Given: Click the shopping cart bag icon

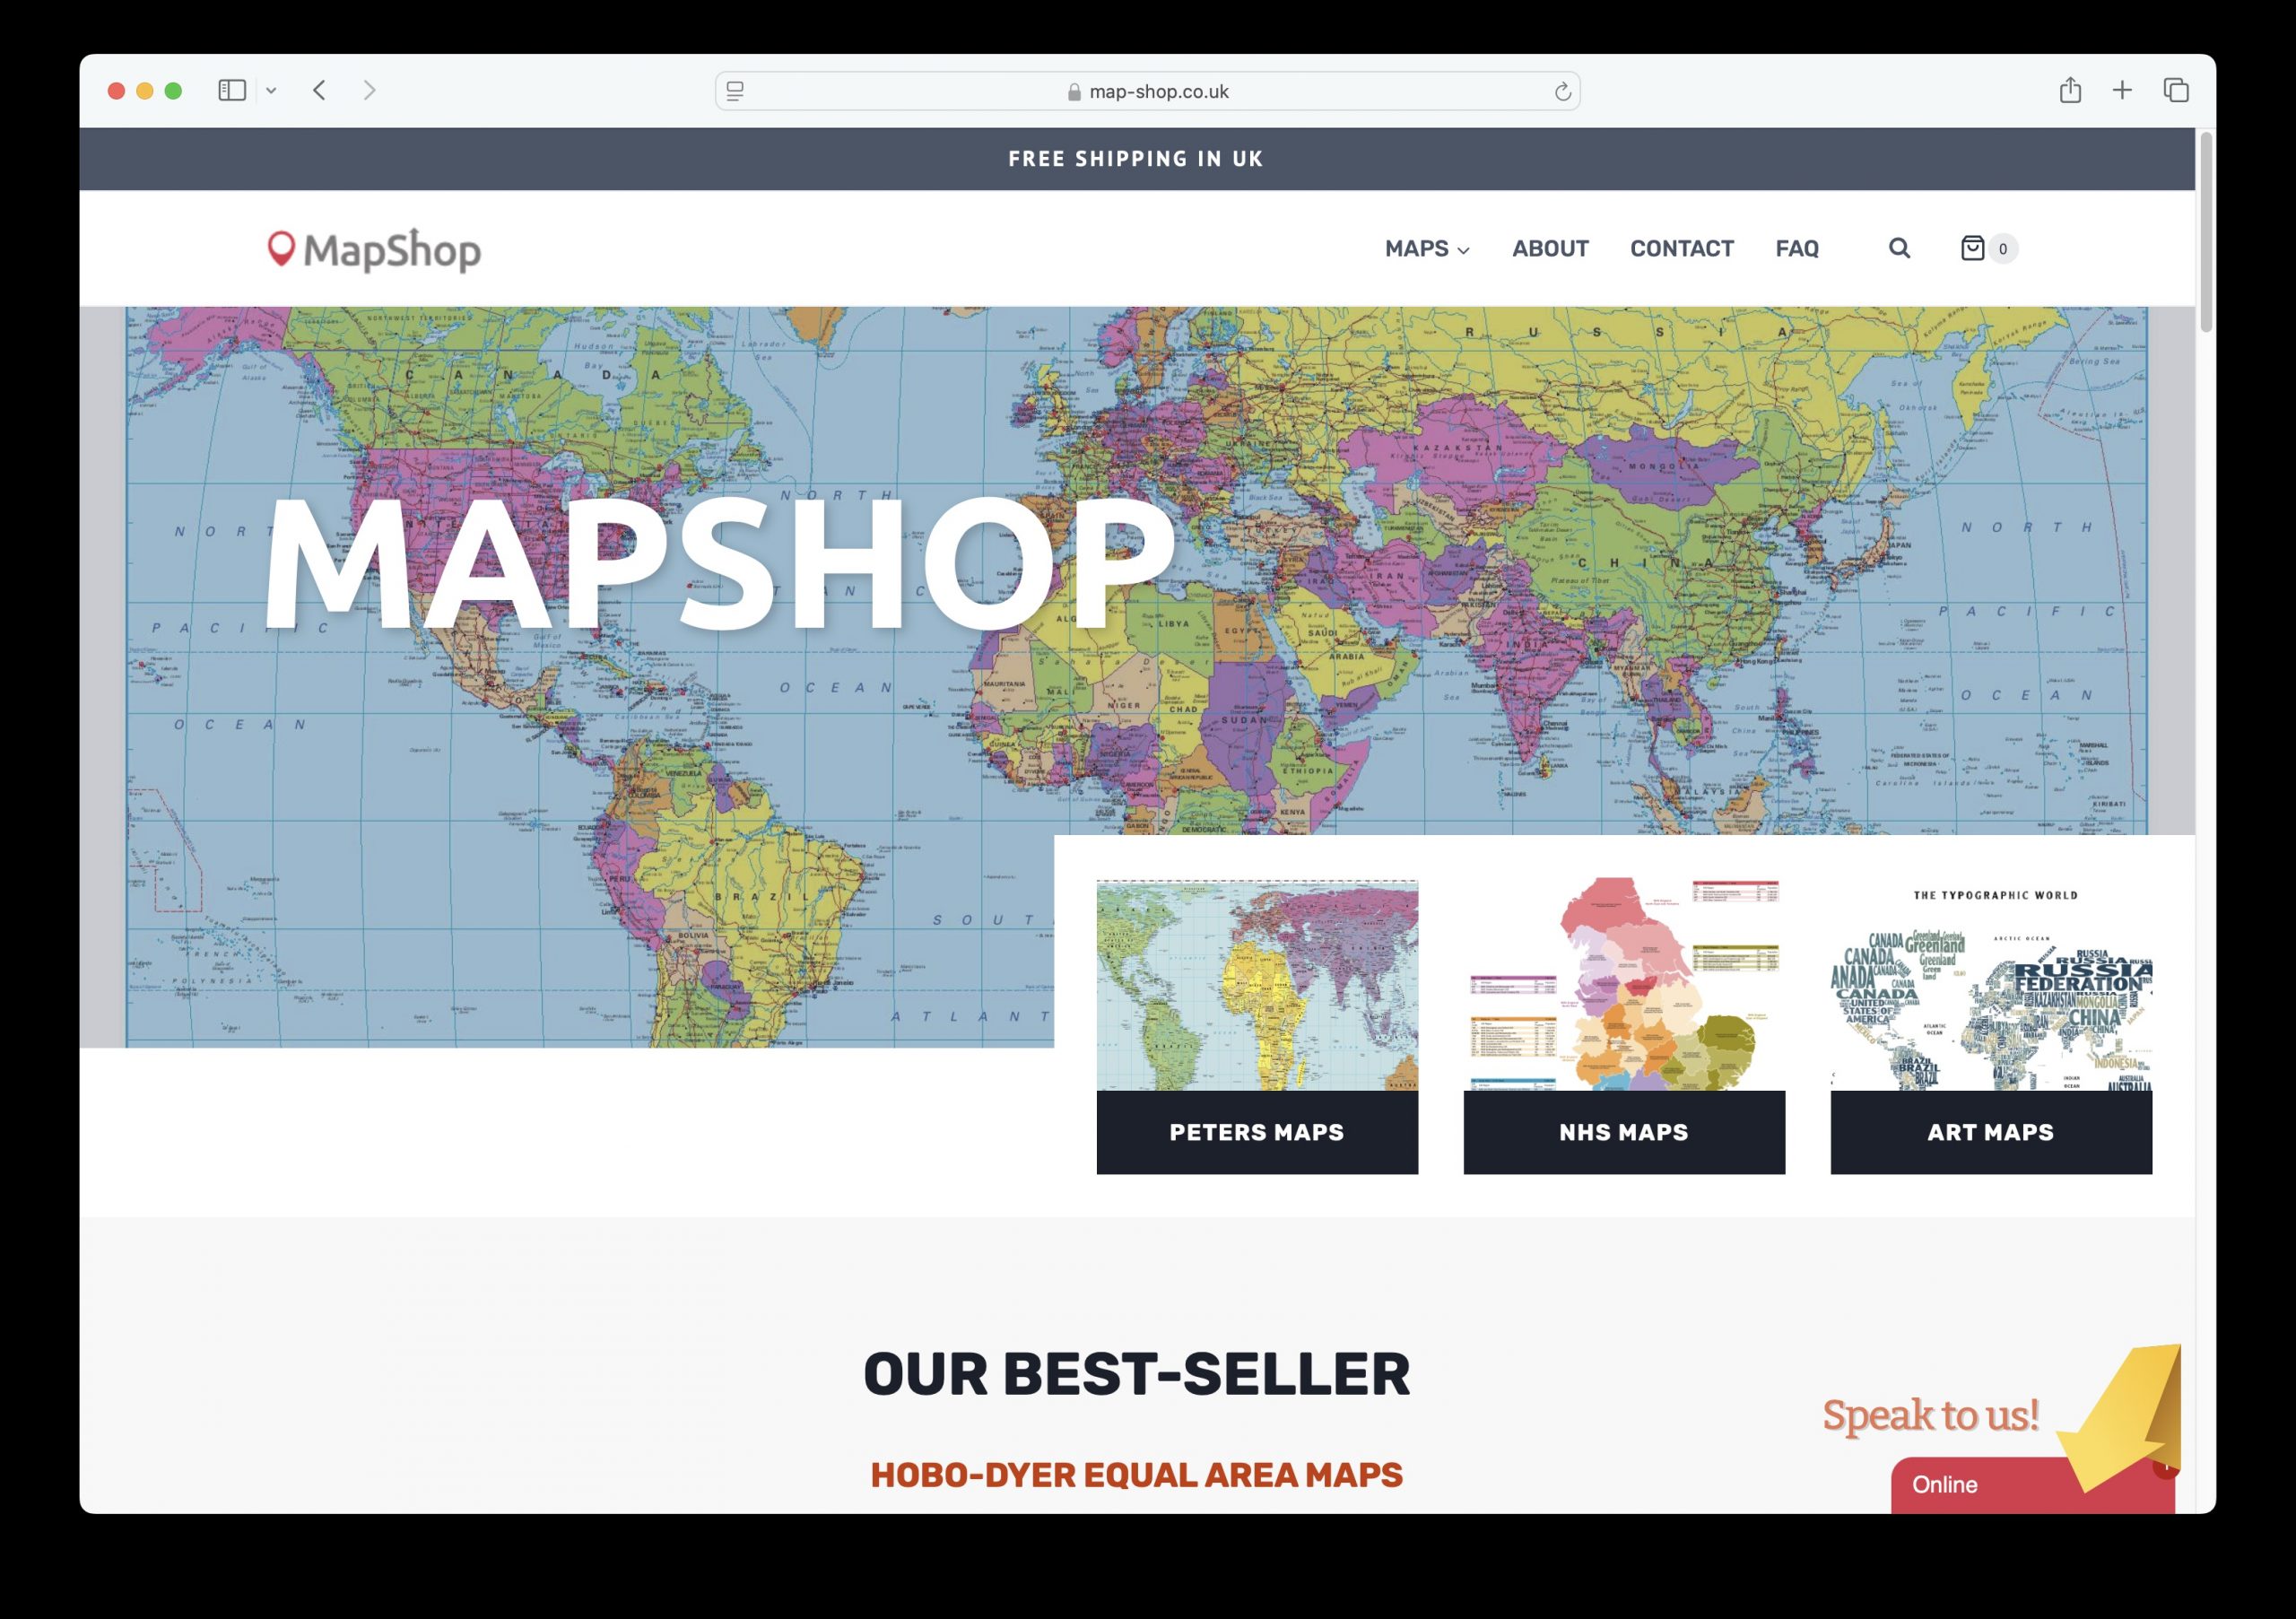Looking at the screenshot, I should [x=1972, y=248].
